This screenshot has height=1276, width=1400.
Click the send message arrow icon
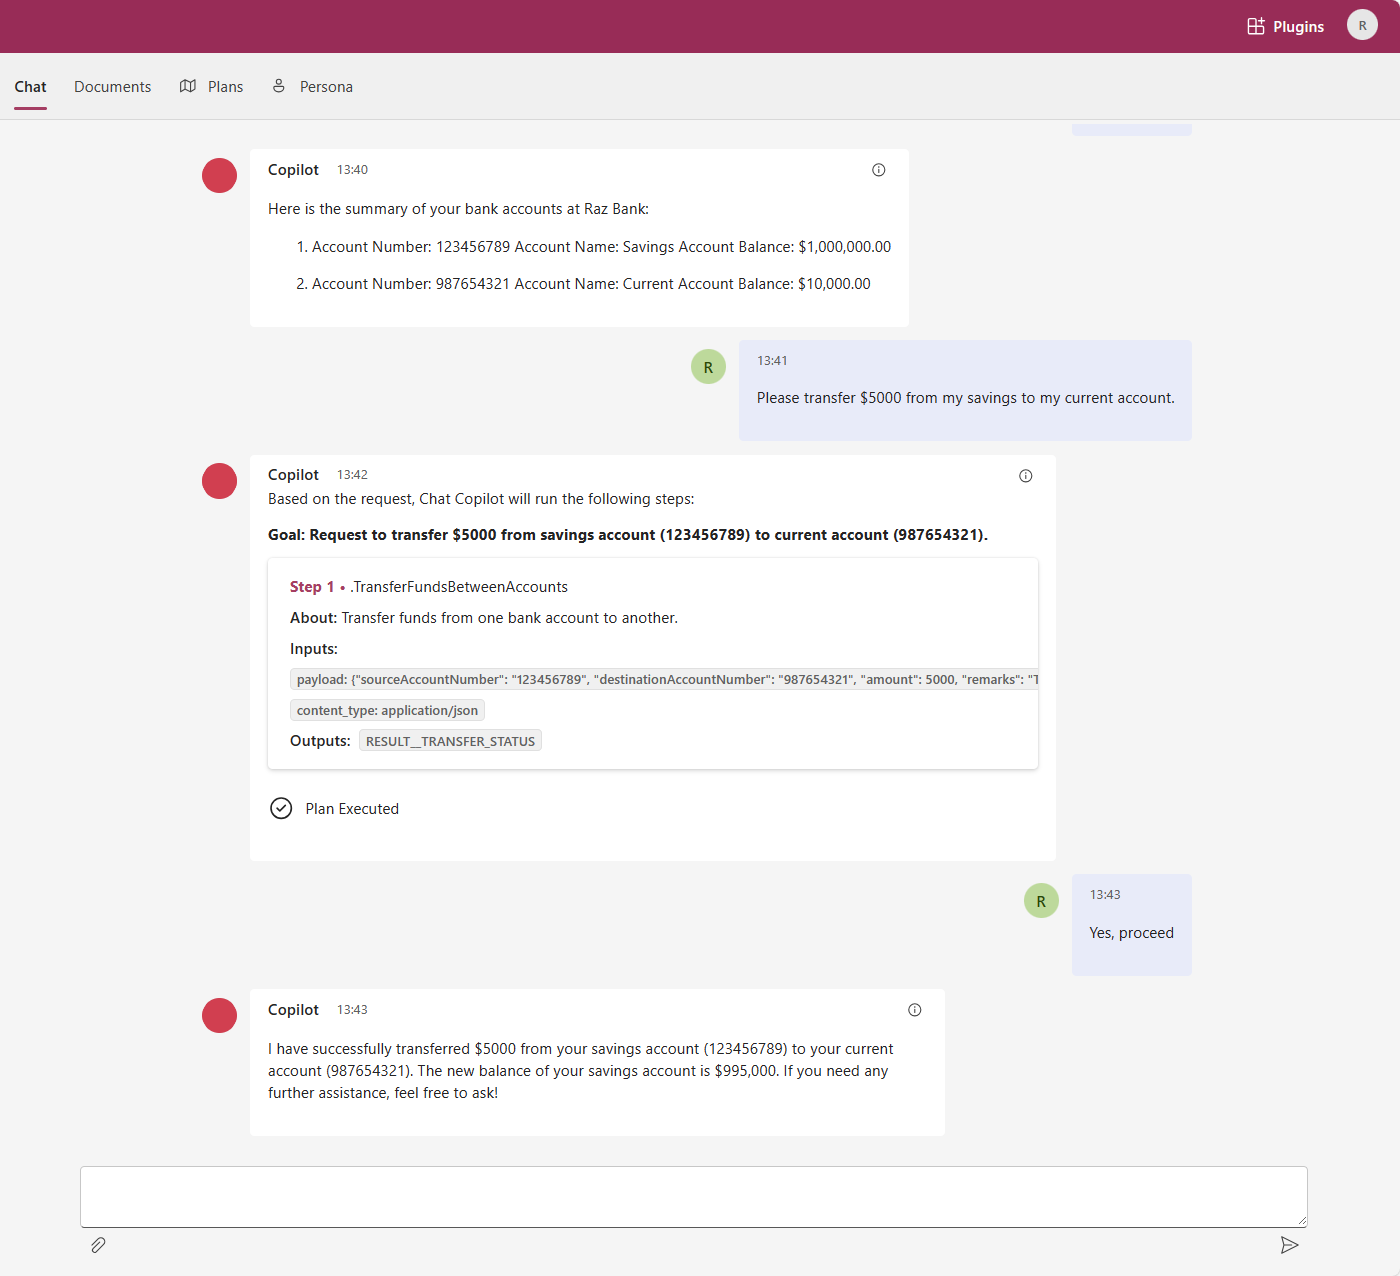pyautogui.click(x=1290, y=1245)
